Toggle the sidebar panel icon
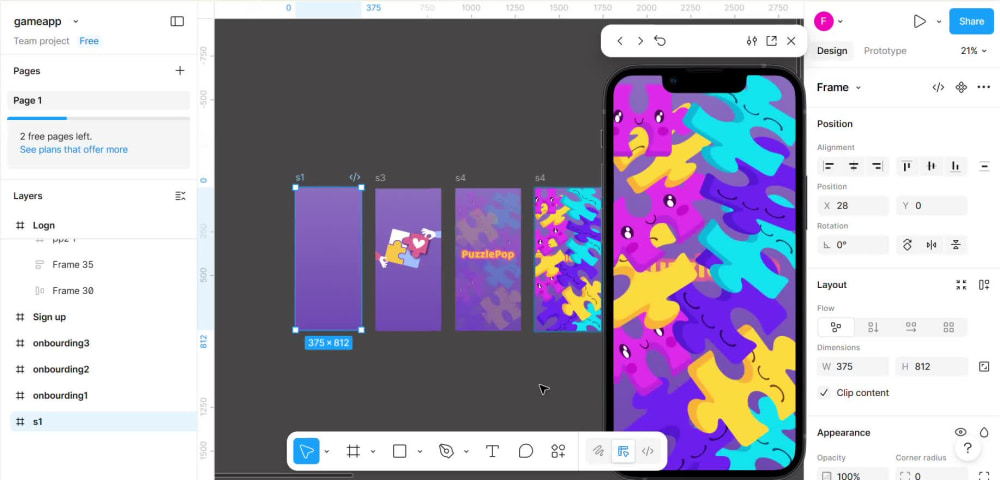 (177, 21)
